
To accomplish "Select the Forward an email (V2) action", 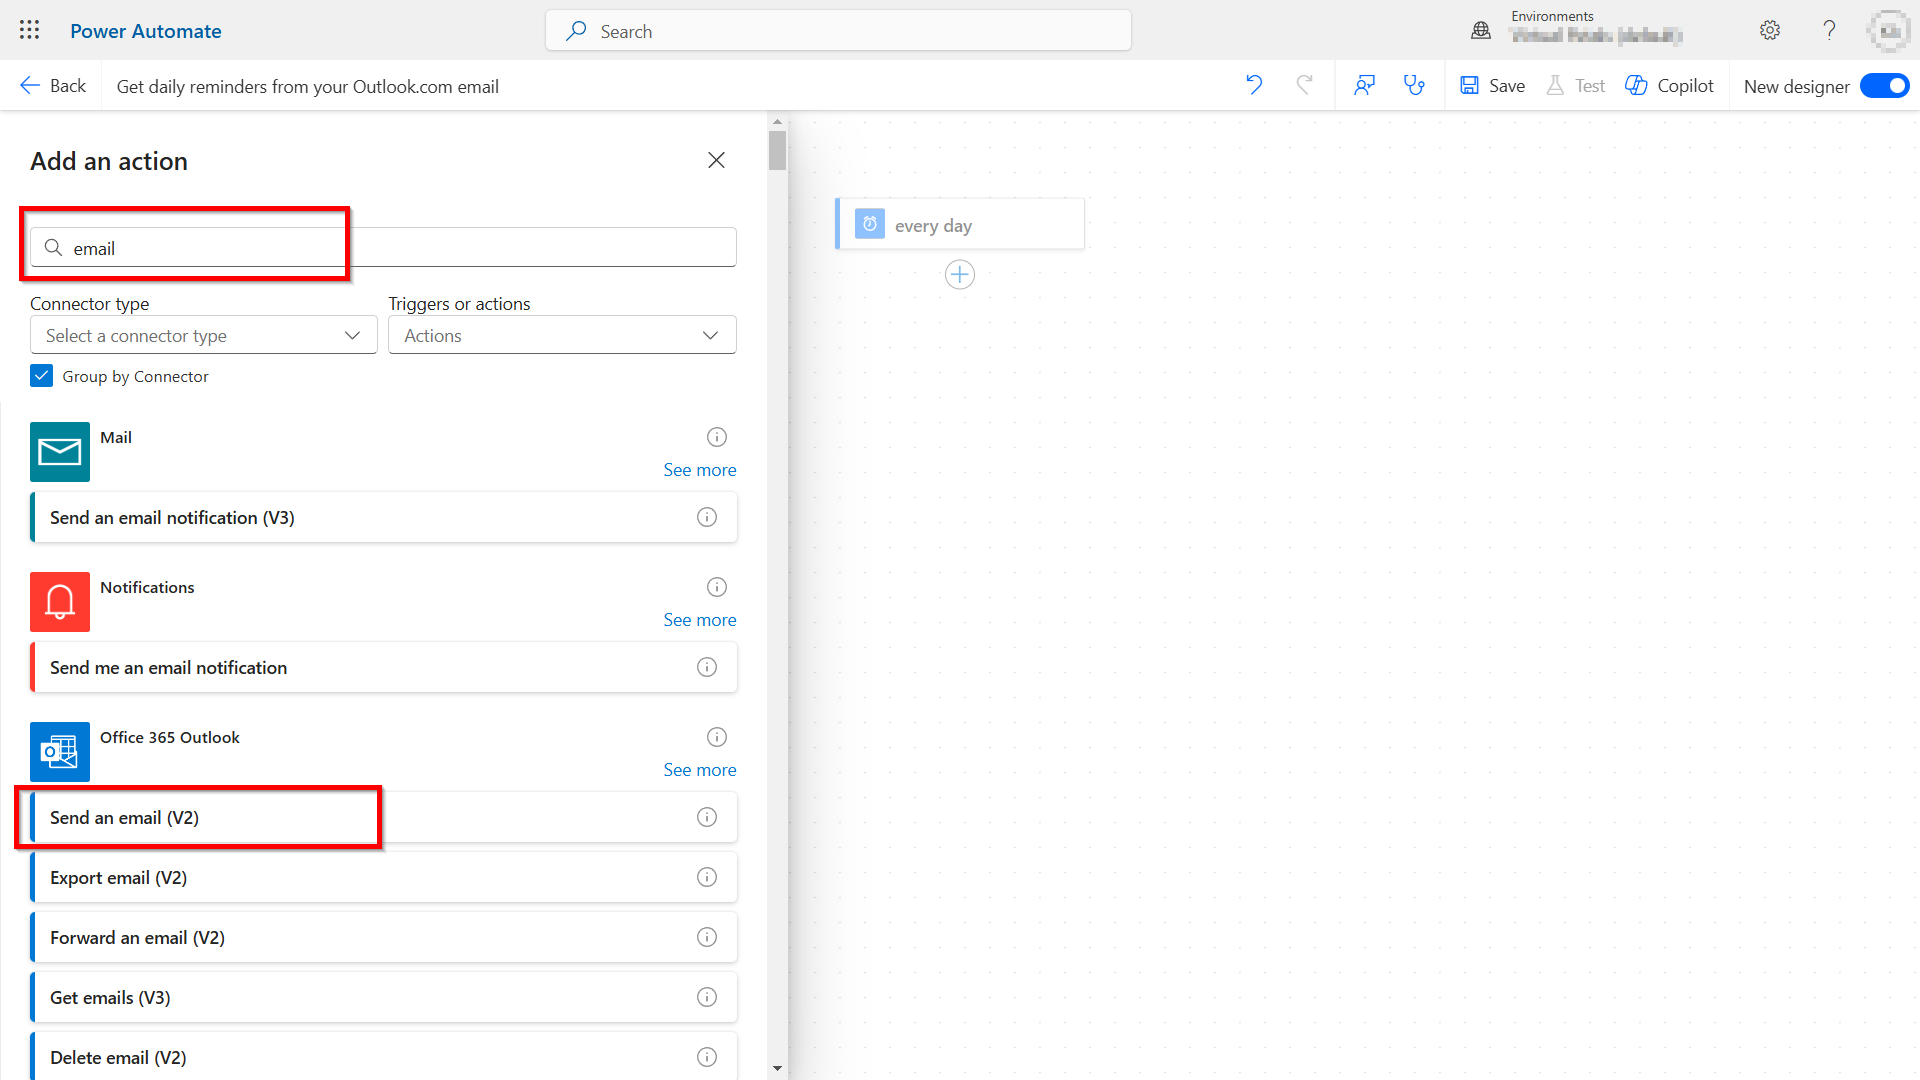I will (383, 937).
